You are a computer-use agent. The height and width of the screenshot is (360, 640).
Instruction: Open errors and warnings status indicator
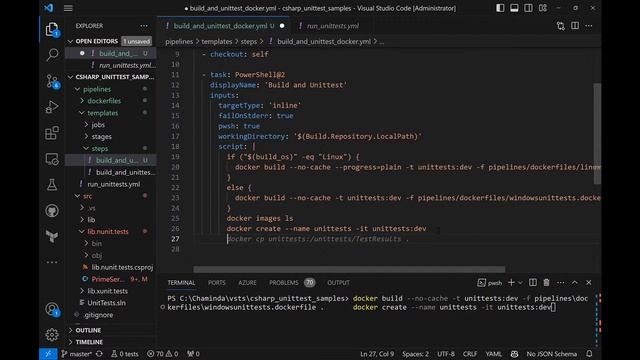coord(162,354)
